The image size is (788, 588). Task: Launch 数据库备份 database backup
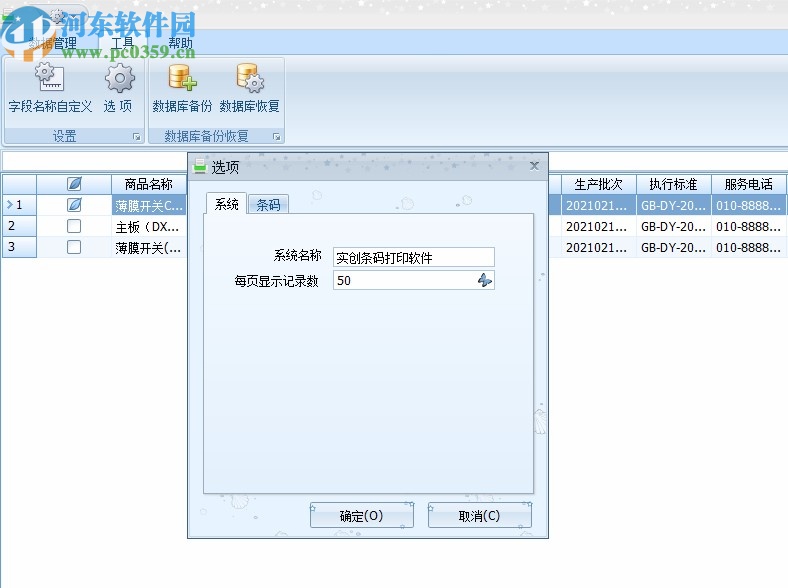pos(182,89)
